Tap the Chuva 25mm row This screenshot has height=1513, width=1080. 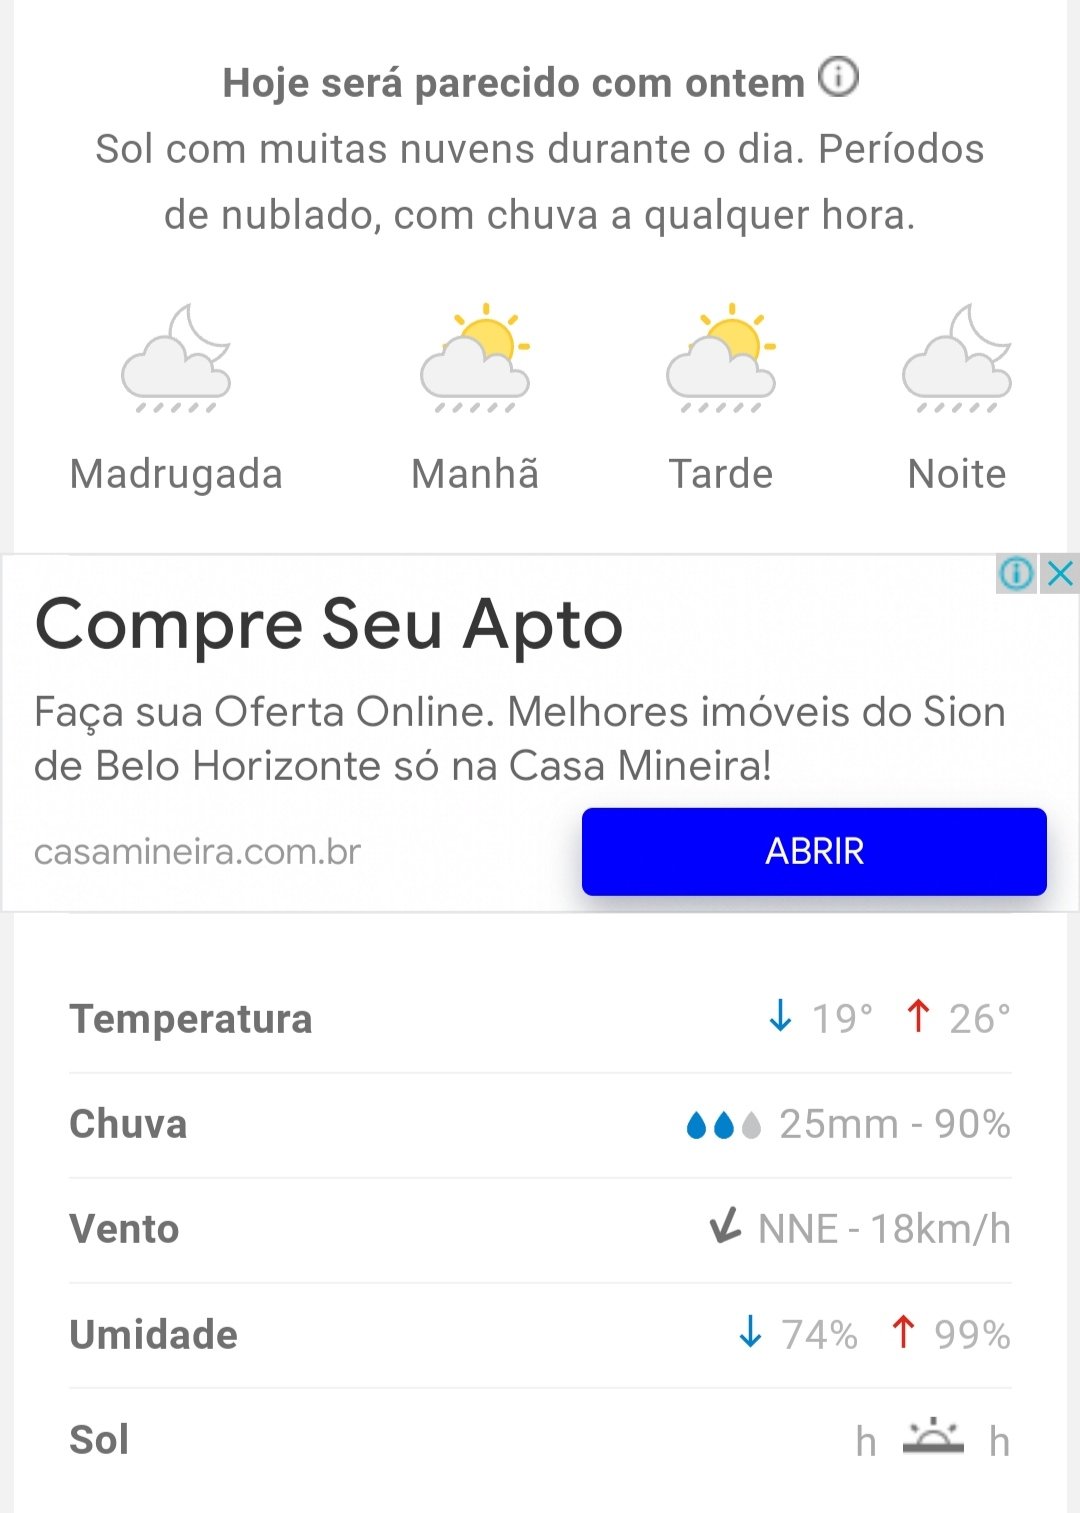540,1125
